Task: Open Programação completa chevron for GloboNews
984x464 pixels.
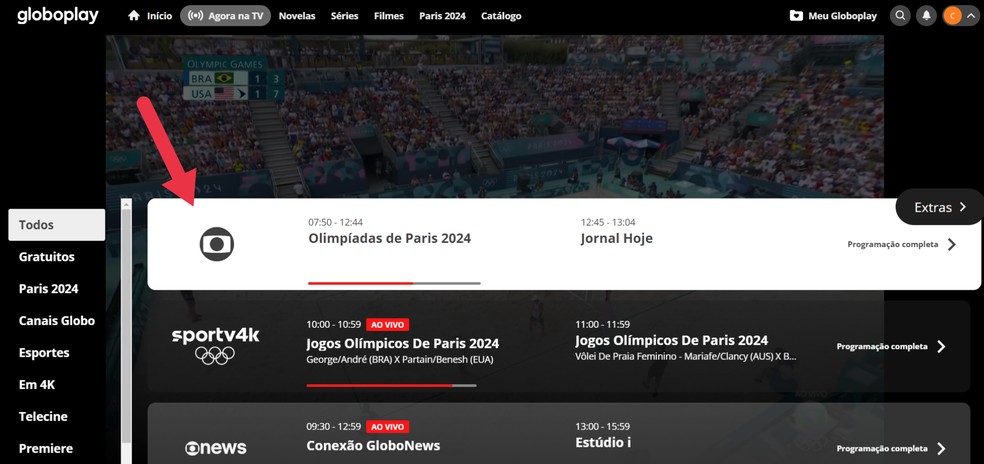Action: coord(941,448)
